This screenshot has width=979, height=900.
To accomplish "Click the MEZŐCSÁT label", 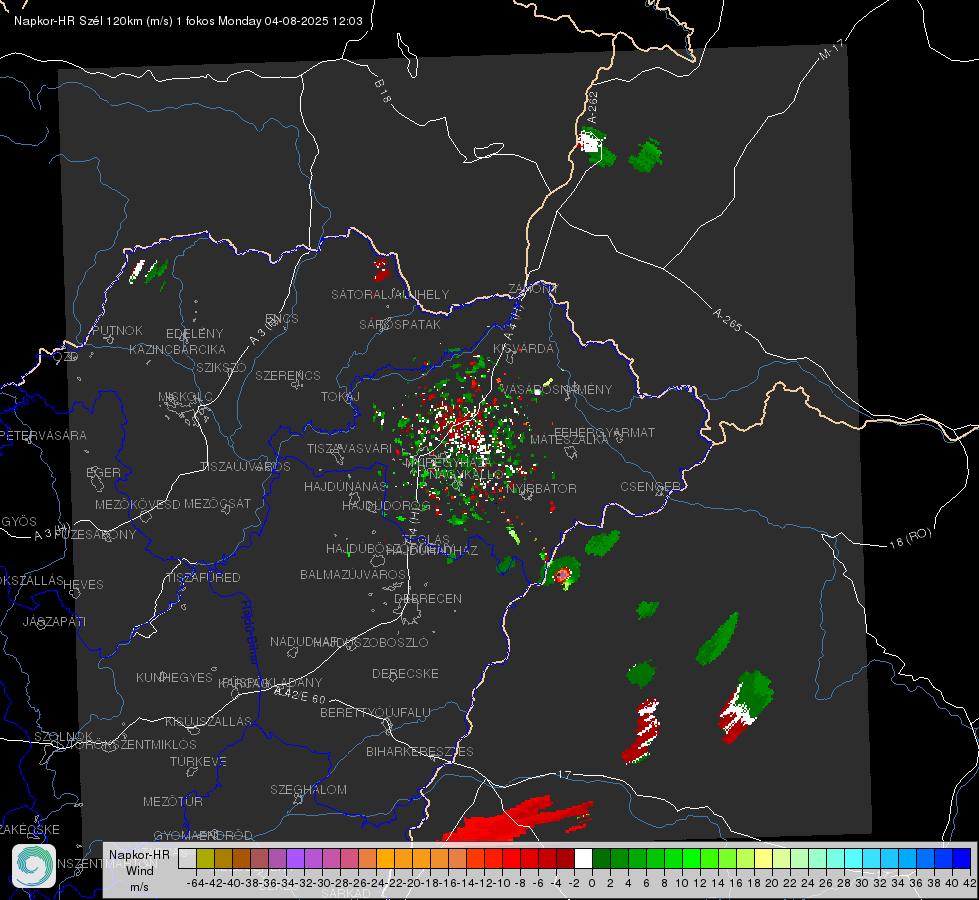I will (x=217, y=503).
